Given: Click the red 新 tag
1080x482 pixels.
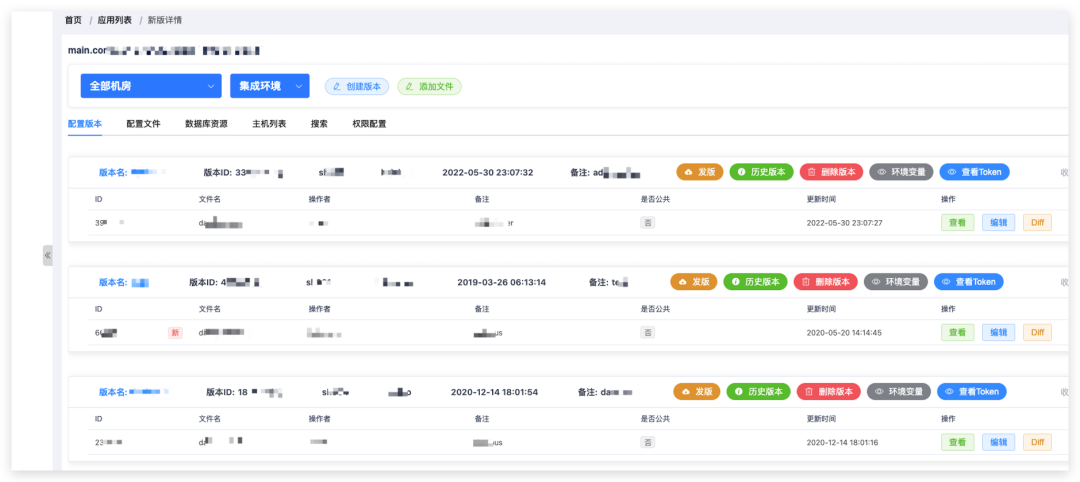Looking at the screenshot, I should point(175,333).
